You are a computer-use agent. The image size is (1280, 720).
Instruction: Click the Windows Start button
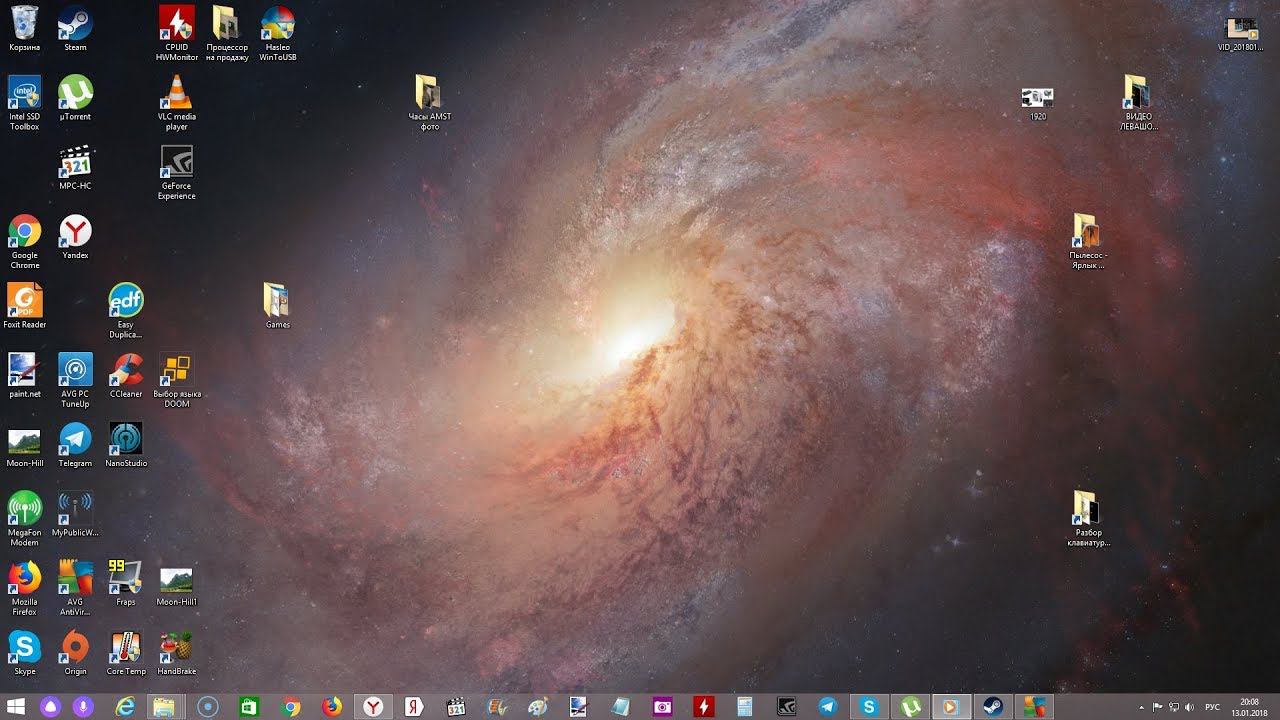[16, 707]
